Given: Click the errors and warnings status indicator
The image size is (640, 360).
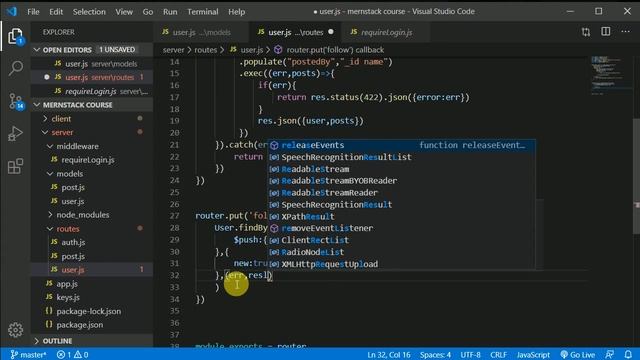Looking at the screenshot, I should click(72, 355).
